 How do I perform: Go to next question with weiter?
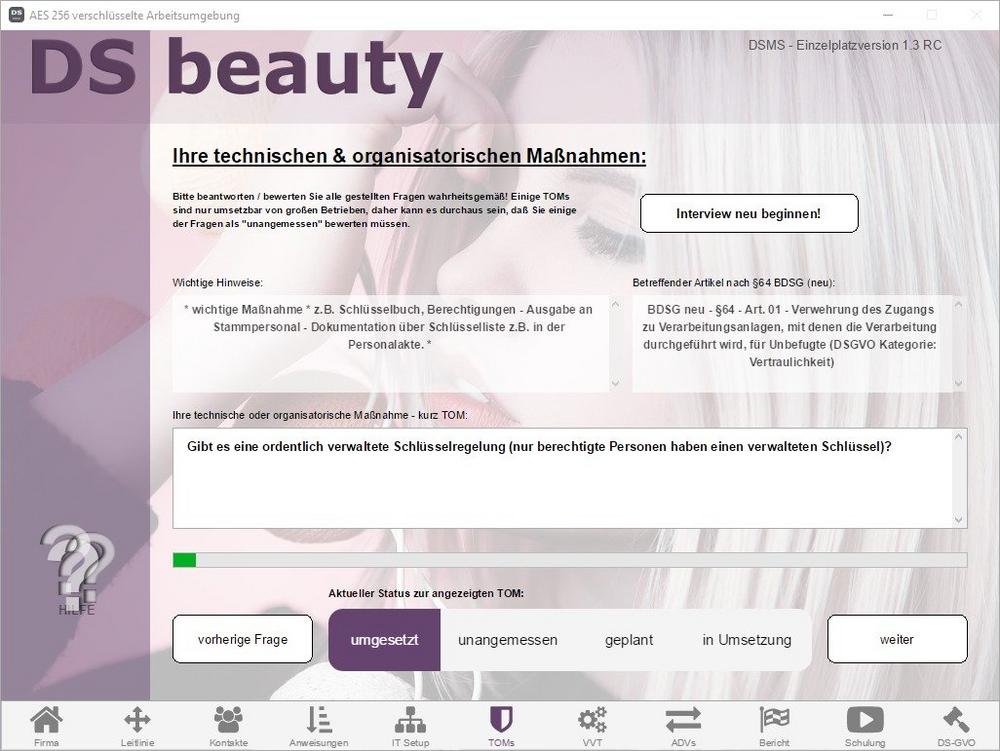897,639
